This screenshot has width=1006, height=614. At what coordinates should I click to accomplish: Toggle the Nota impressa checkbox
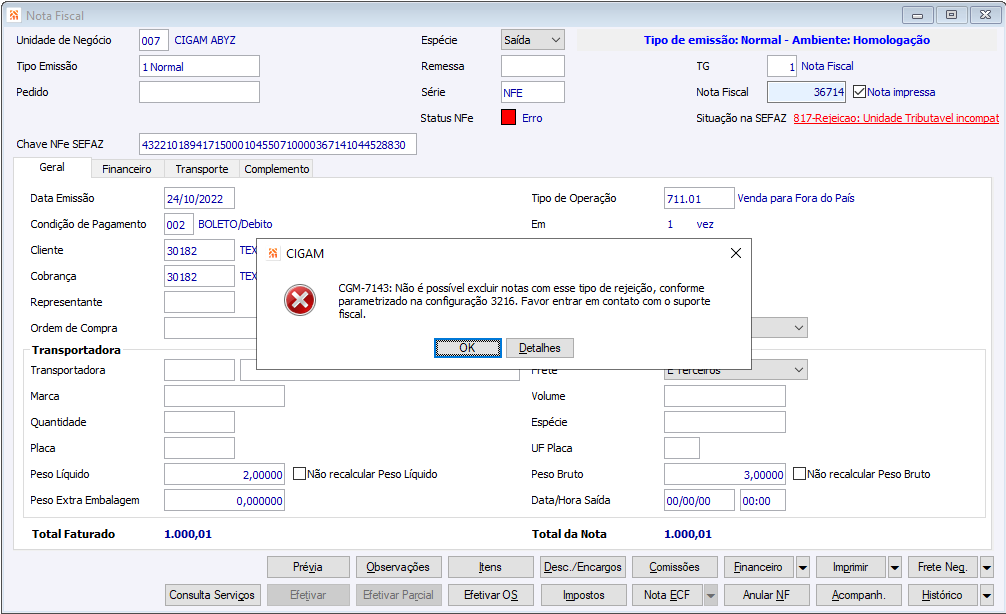tap(860, 92)
